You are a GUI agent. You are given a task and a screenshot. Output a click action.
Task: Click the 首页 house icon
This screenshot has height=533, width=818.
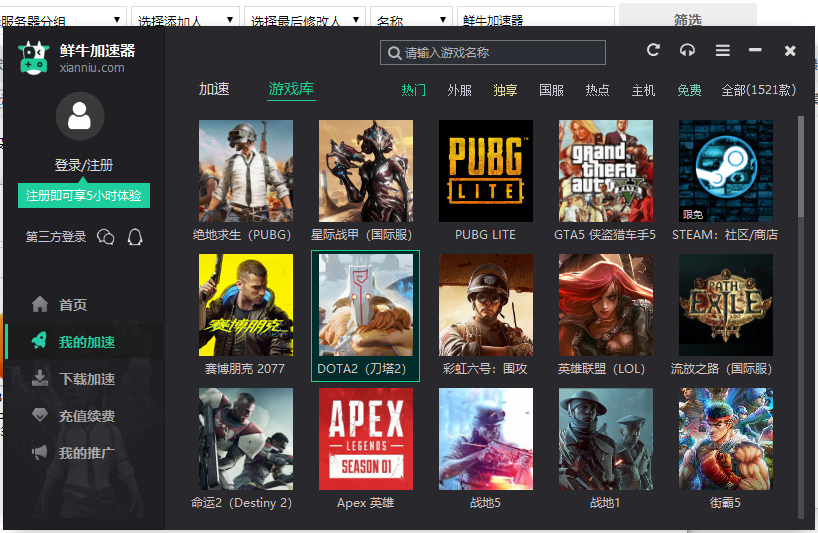point(40,304)
